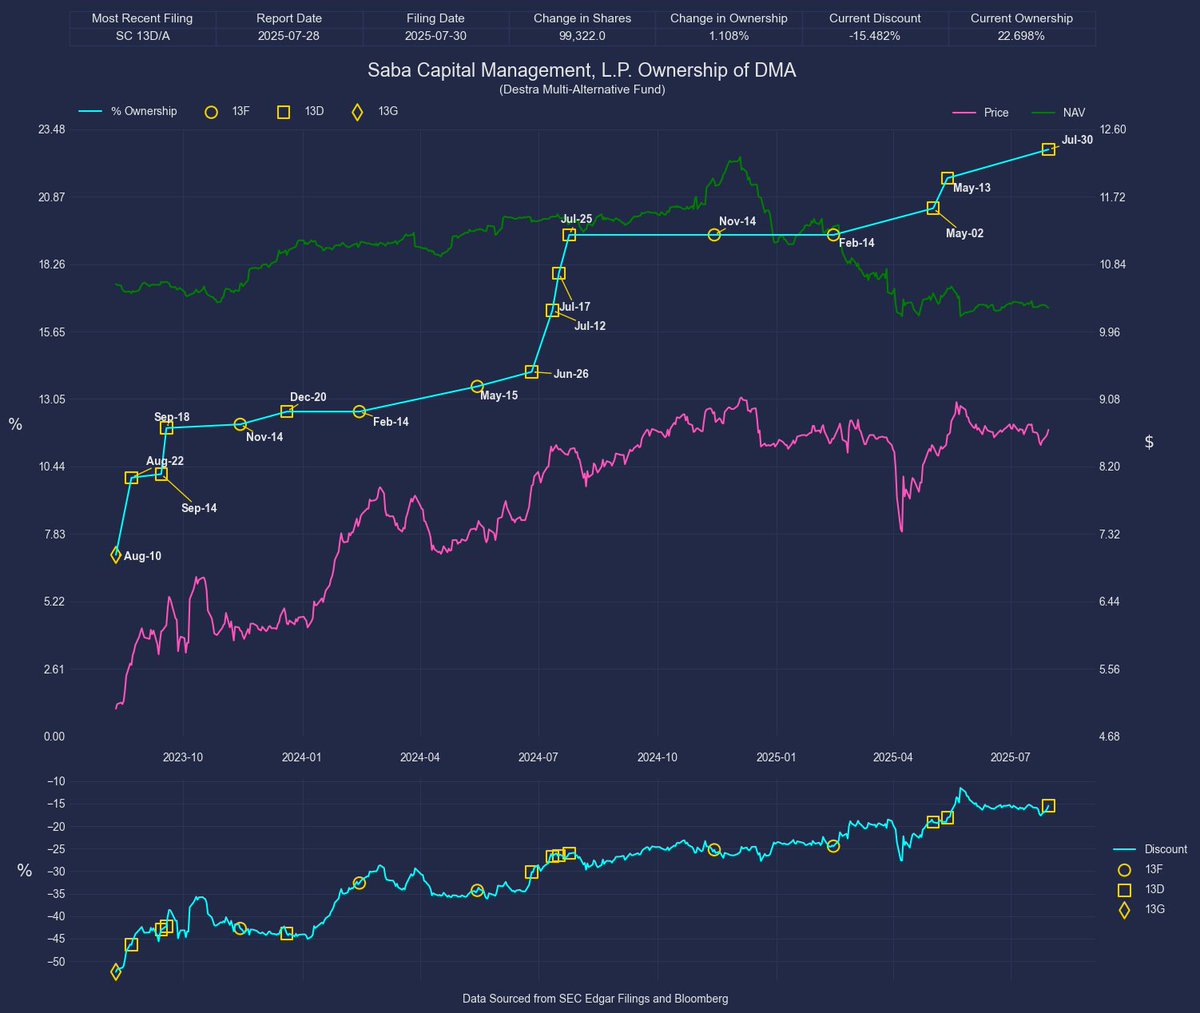
Task: Click the 13G diamond in the Discount legend
Action: [x=1124, y=910]
